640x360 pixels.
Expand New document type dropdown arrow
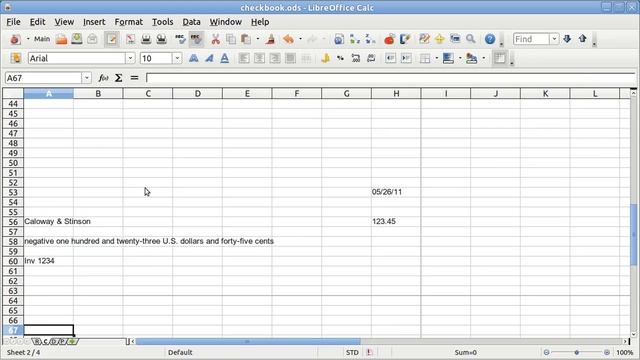tap(28, 39)
